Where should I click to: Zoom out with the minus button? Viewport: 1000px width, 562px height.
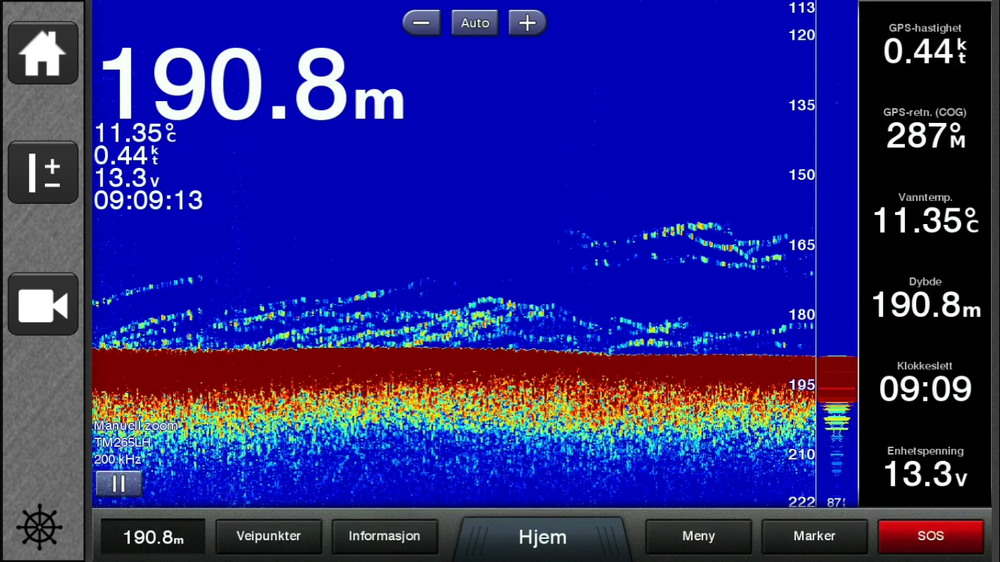tap(422, 23)
